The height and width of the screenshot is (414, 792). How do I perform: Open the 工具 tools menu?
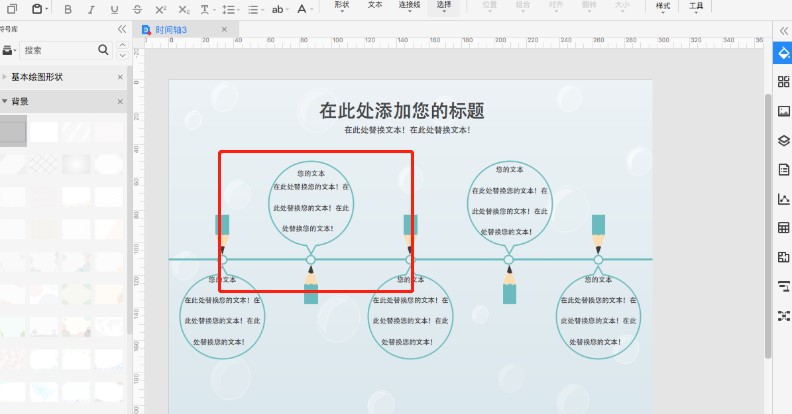coord(696,7)
